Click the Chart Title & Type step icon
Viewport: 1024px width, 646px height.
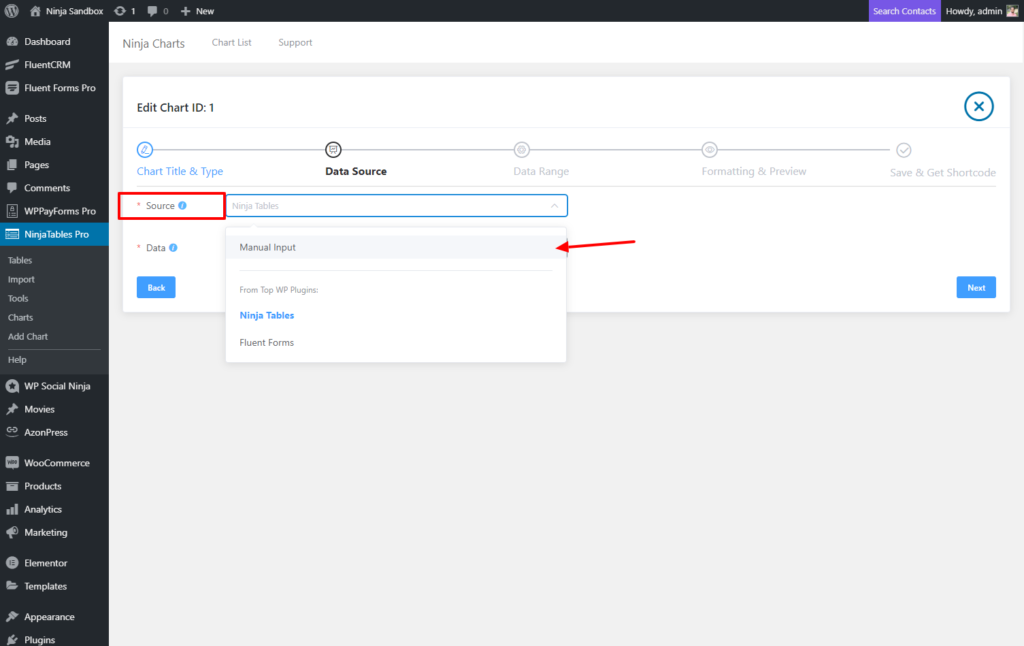[145, 150]
